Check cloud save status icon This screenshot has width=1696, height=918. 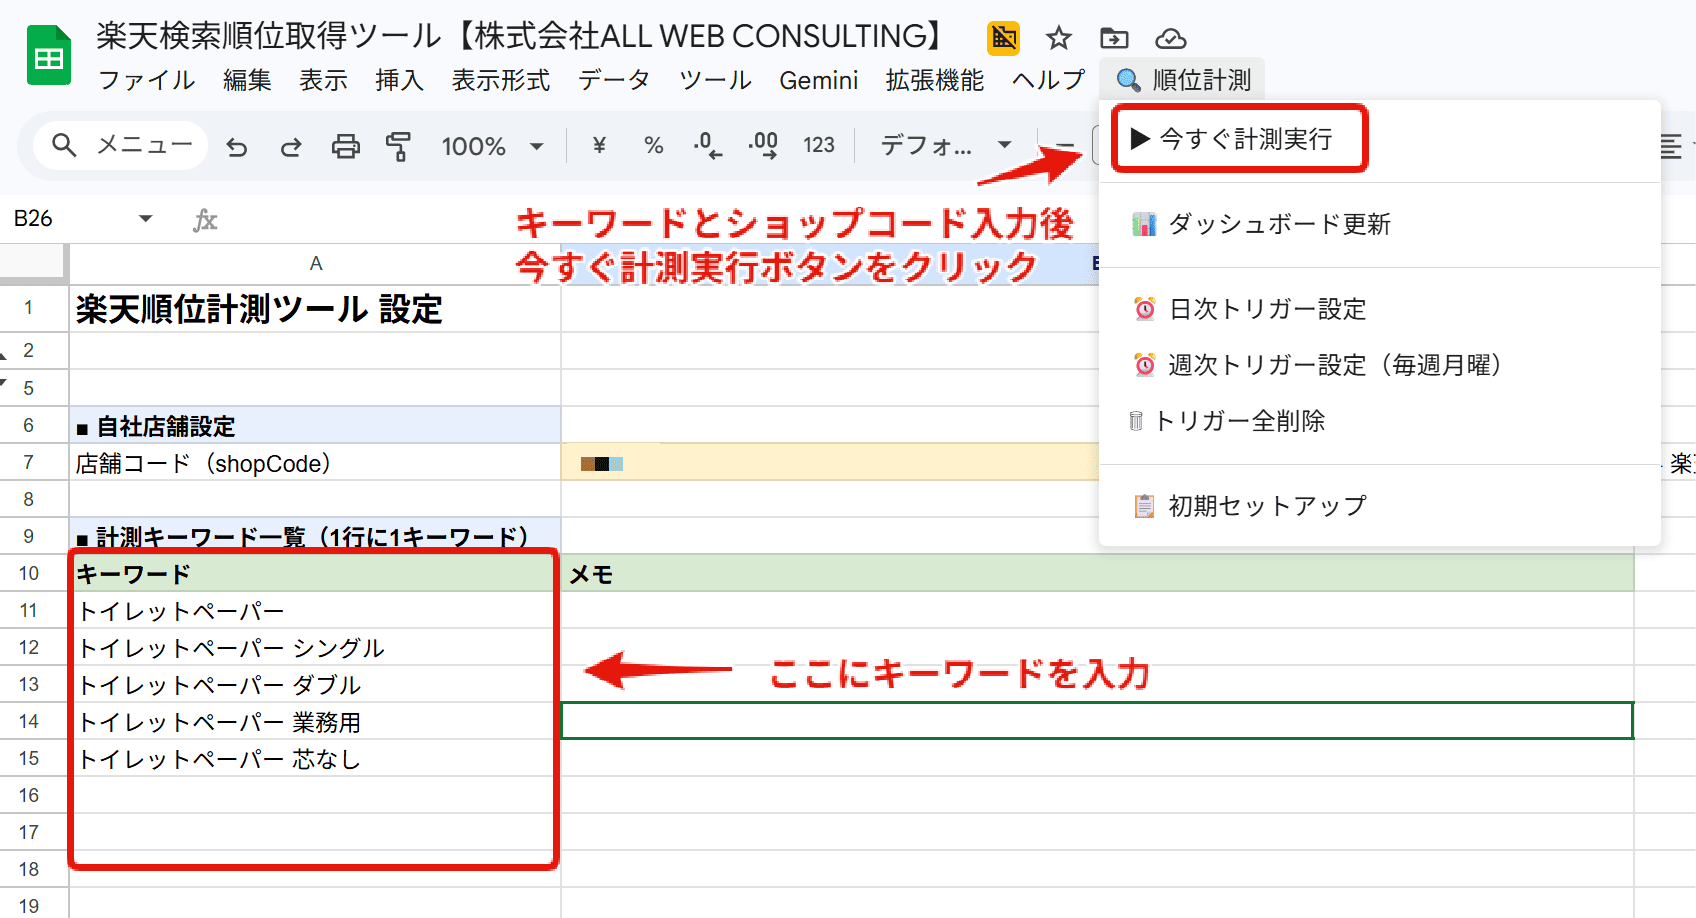point(1170,39)
